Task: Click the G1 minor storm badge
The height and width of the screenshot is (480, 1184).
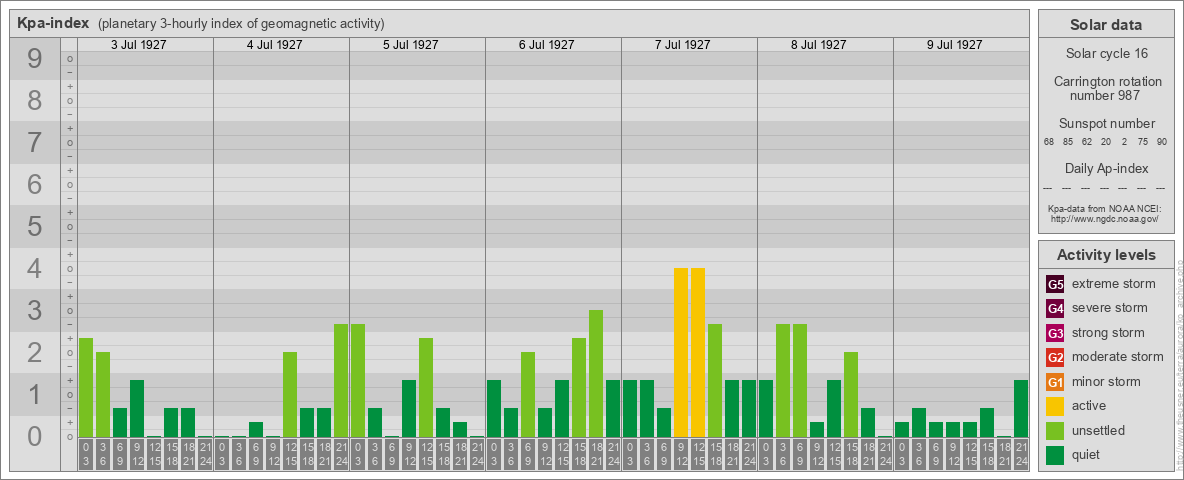Action: tap(1055, 381)
